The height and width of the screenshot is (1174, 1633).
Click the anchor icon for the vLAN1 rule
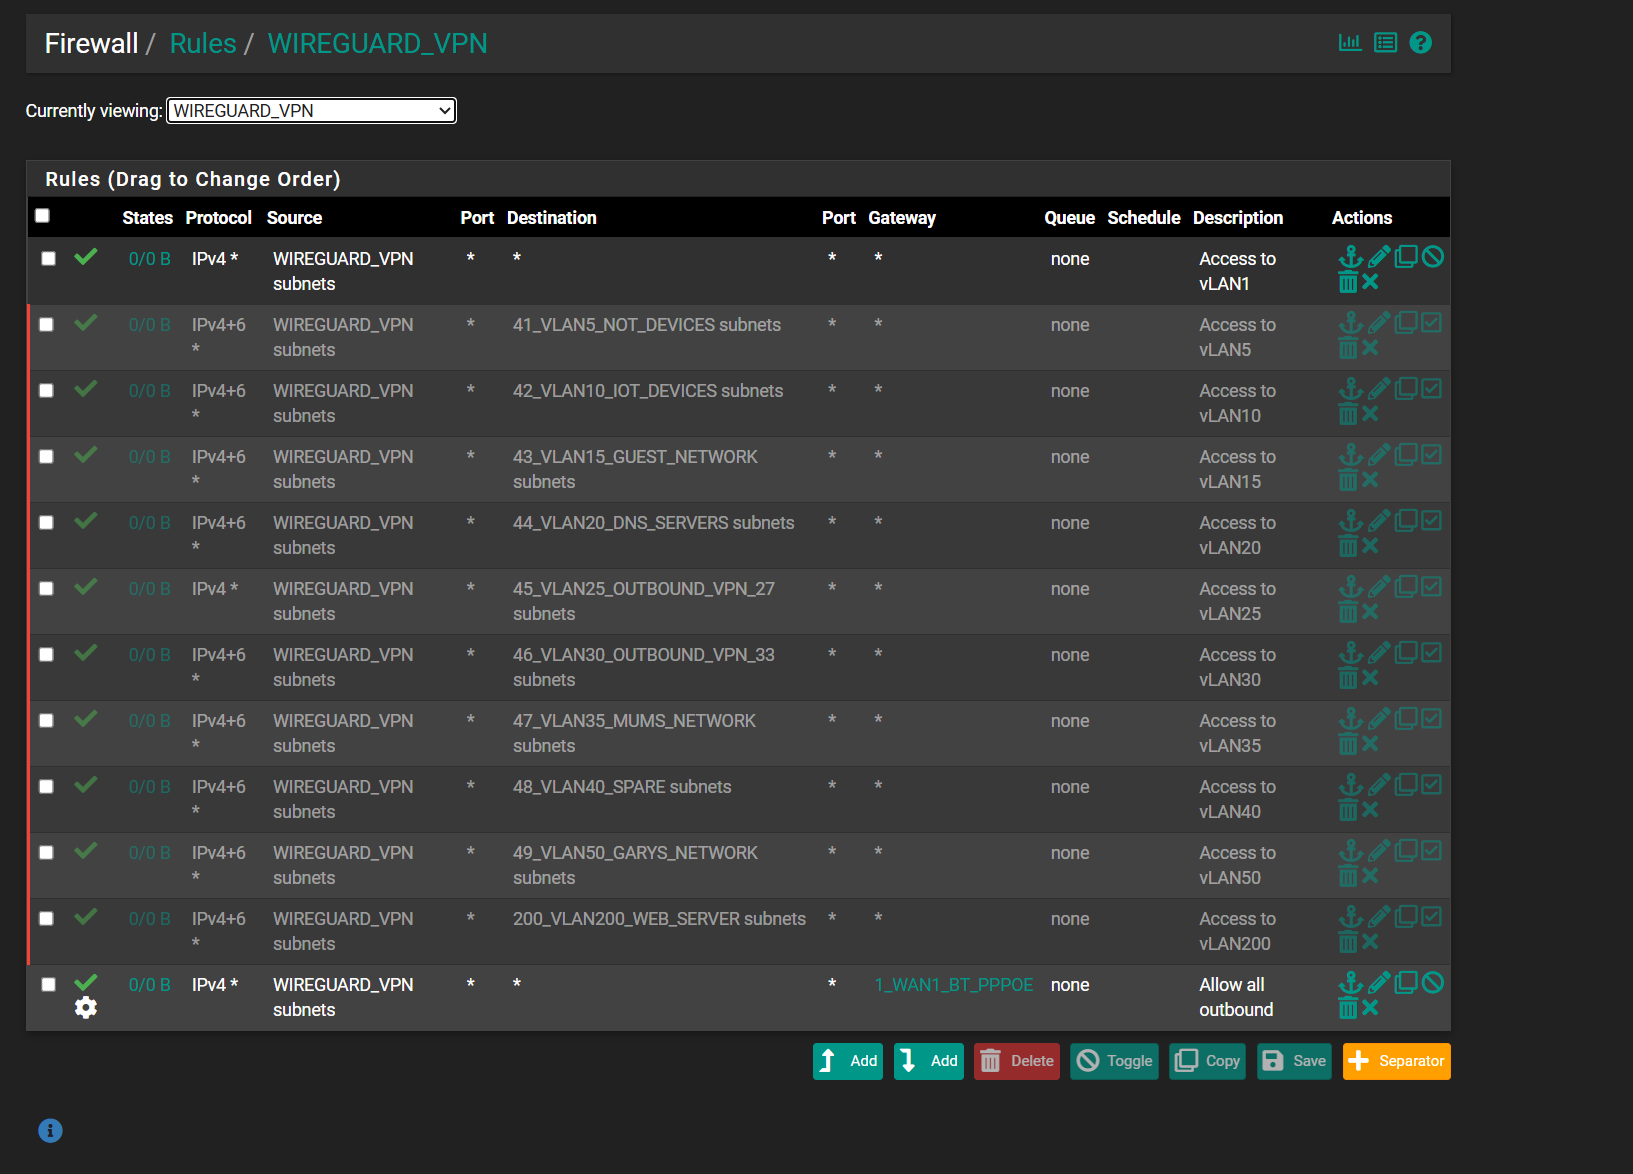[1350, 257]
